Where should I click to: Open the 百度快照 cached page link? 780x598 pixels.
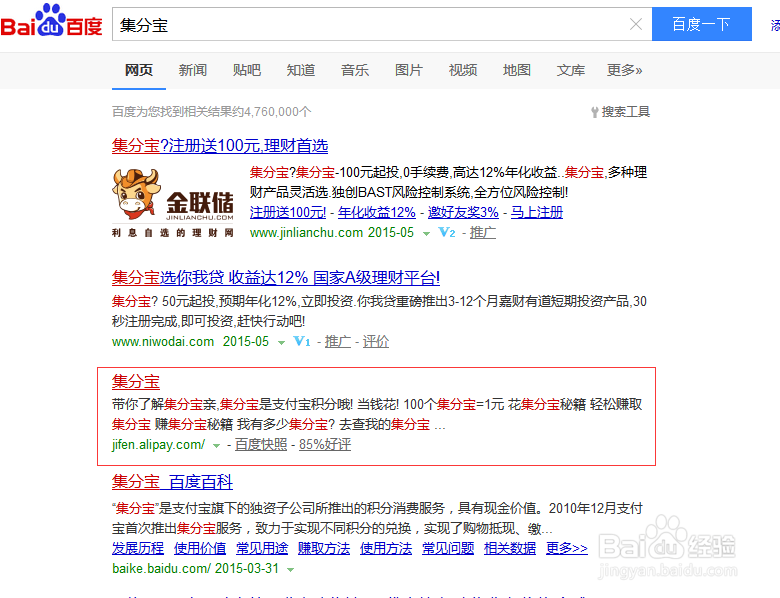261,444
